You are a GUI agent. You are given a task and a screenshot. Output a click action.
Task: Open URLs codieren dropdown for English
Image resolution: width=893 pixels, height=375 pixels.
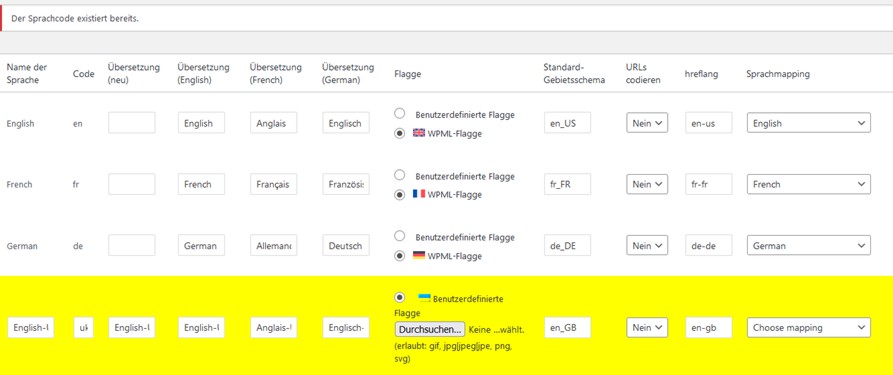point(647,123)
